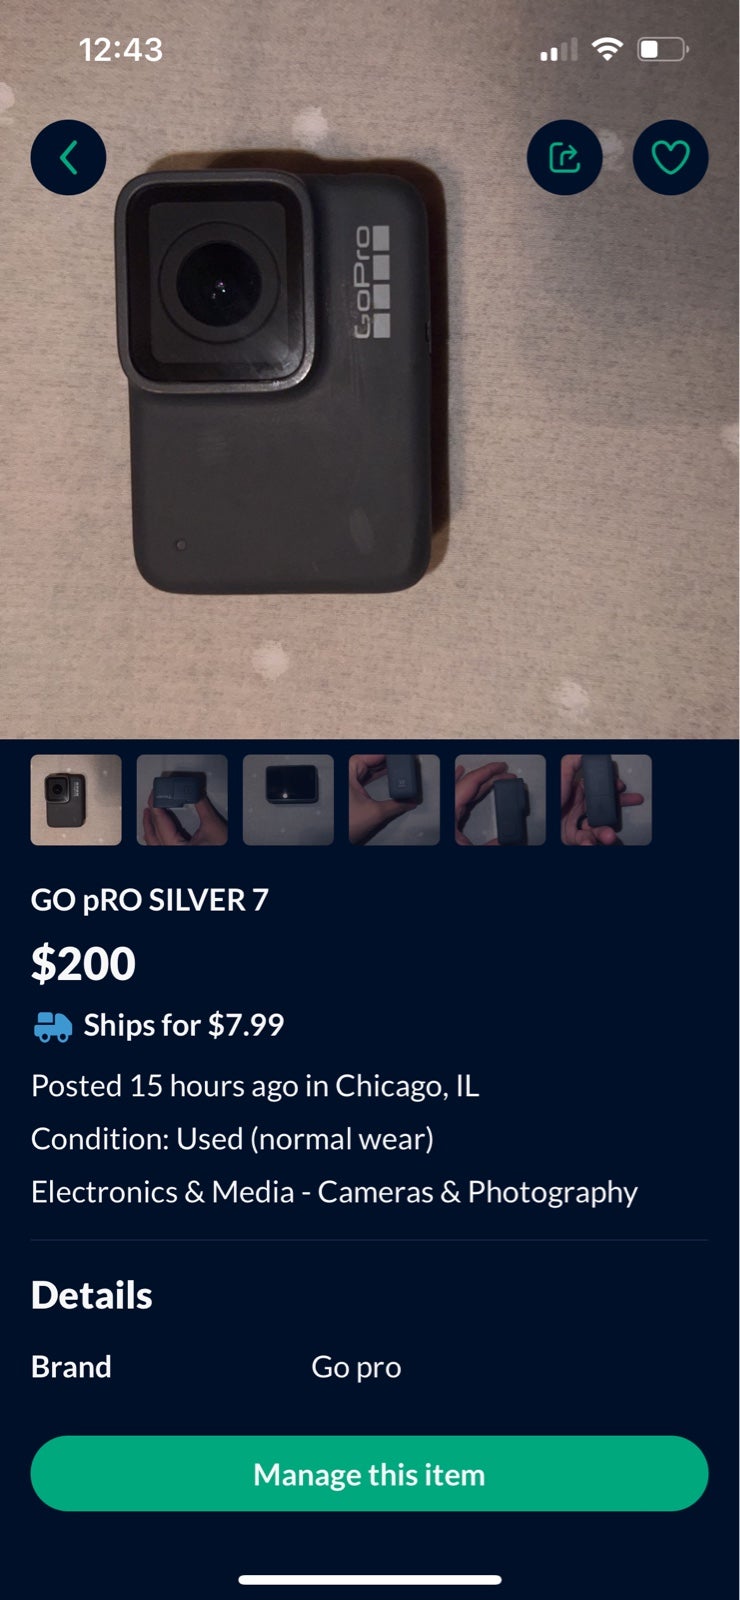Select the fourth photo thumbnail
This screenshot has height=1600, width=740.
pyautogui.click(x=394, y=800)
